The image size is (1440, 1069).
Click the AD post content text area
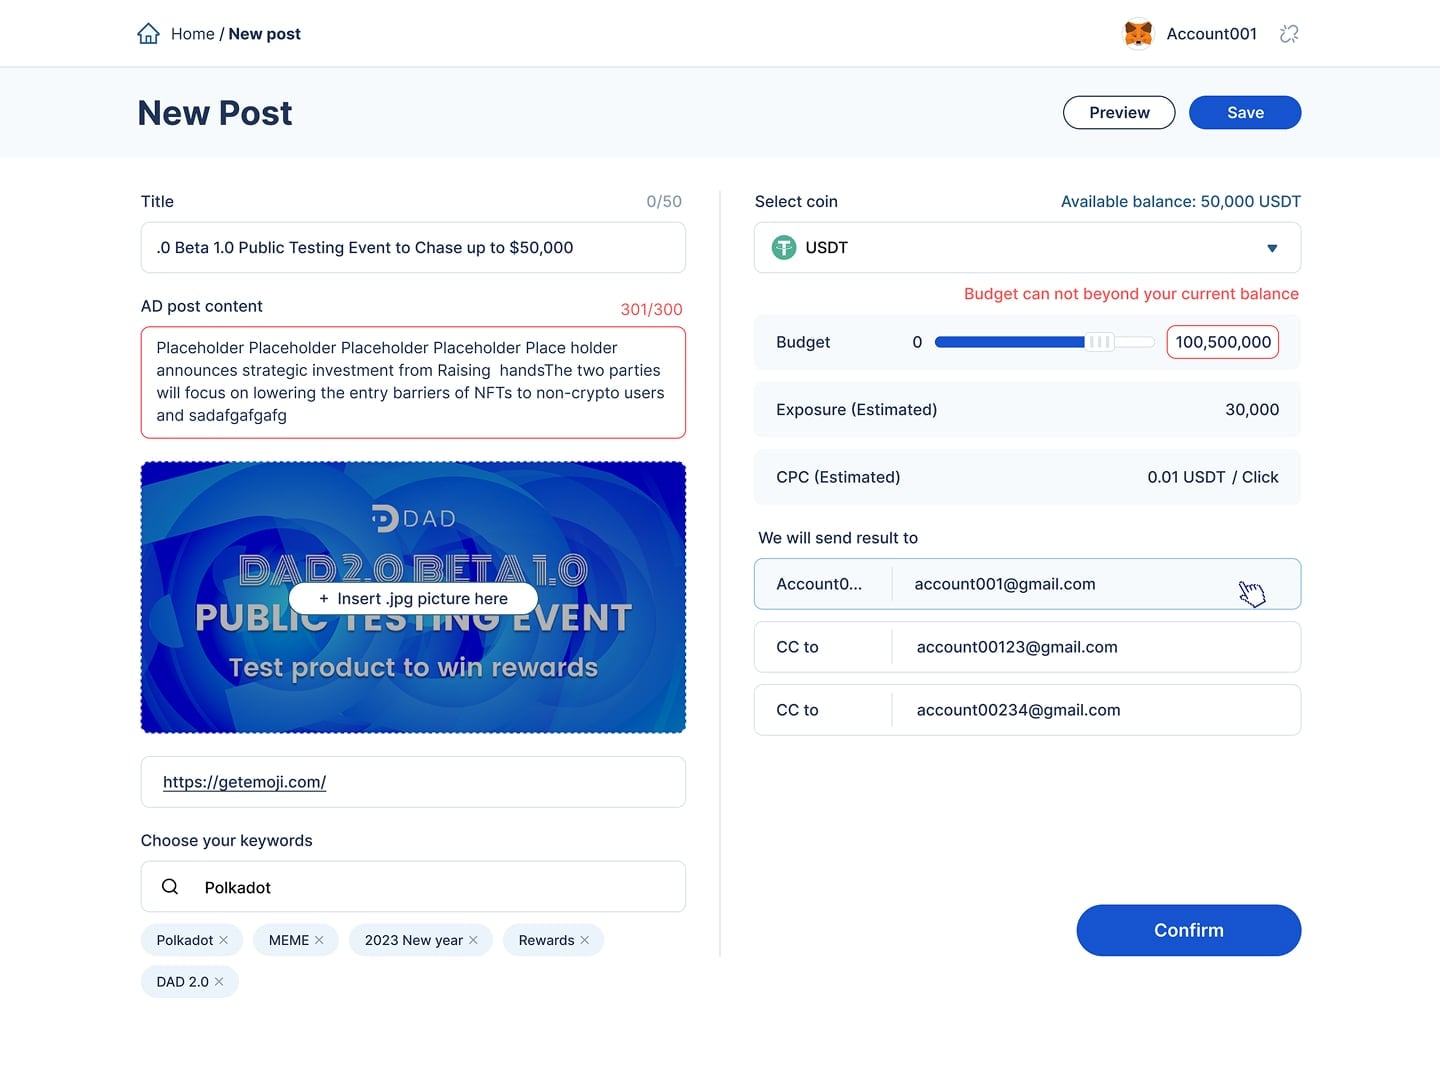click(413, 382)
